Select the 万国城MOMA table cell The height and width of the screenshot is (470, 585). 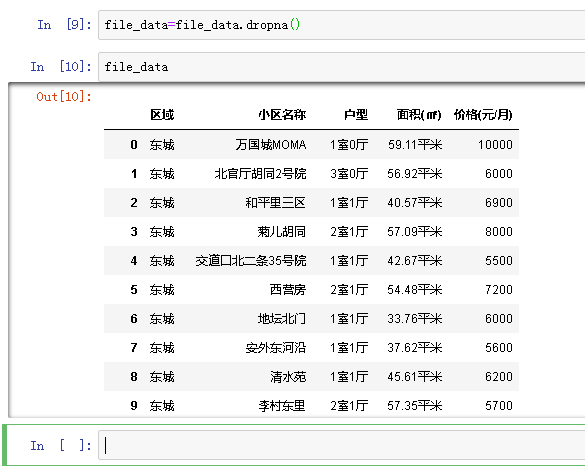point(271,145)
